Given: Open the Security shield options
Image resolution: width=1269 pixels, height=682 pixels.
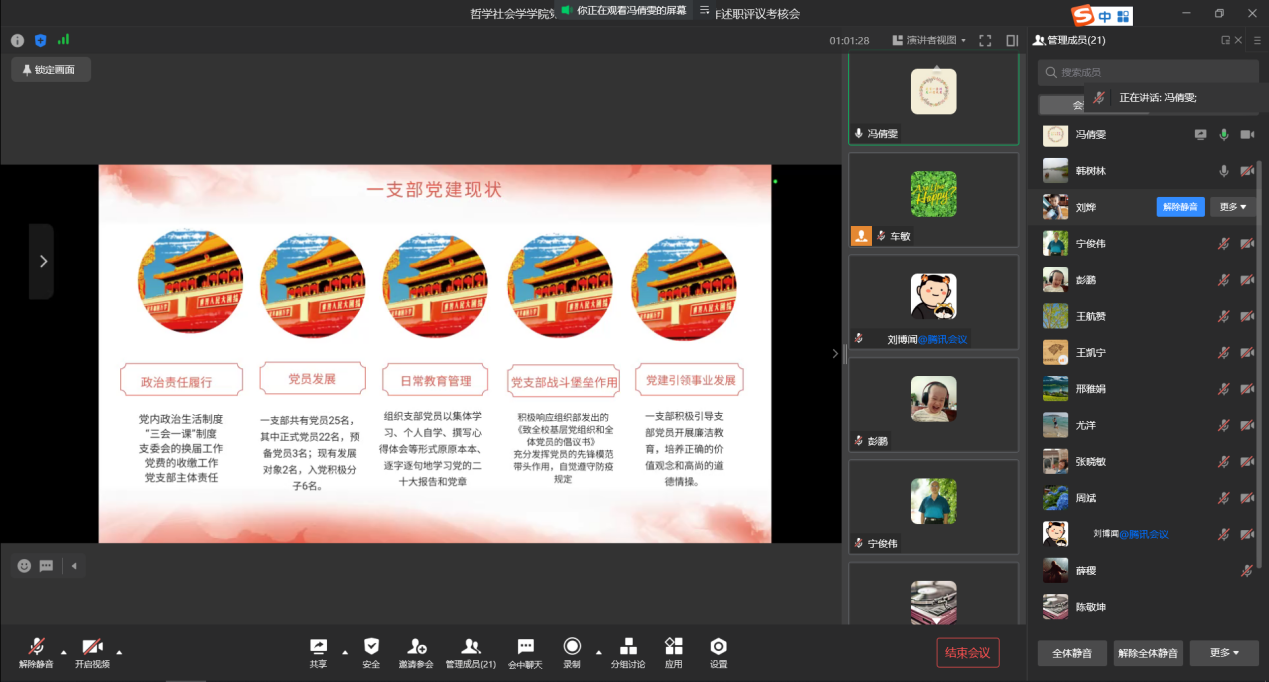Looking at the screenshot, I should point(371,651).
